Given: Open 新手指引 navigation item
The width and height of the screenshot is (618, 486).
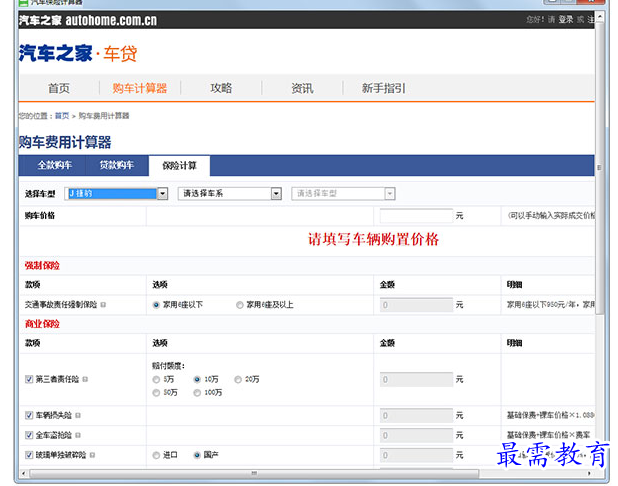Looking at the screenshot, I should tap(383, 88).
